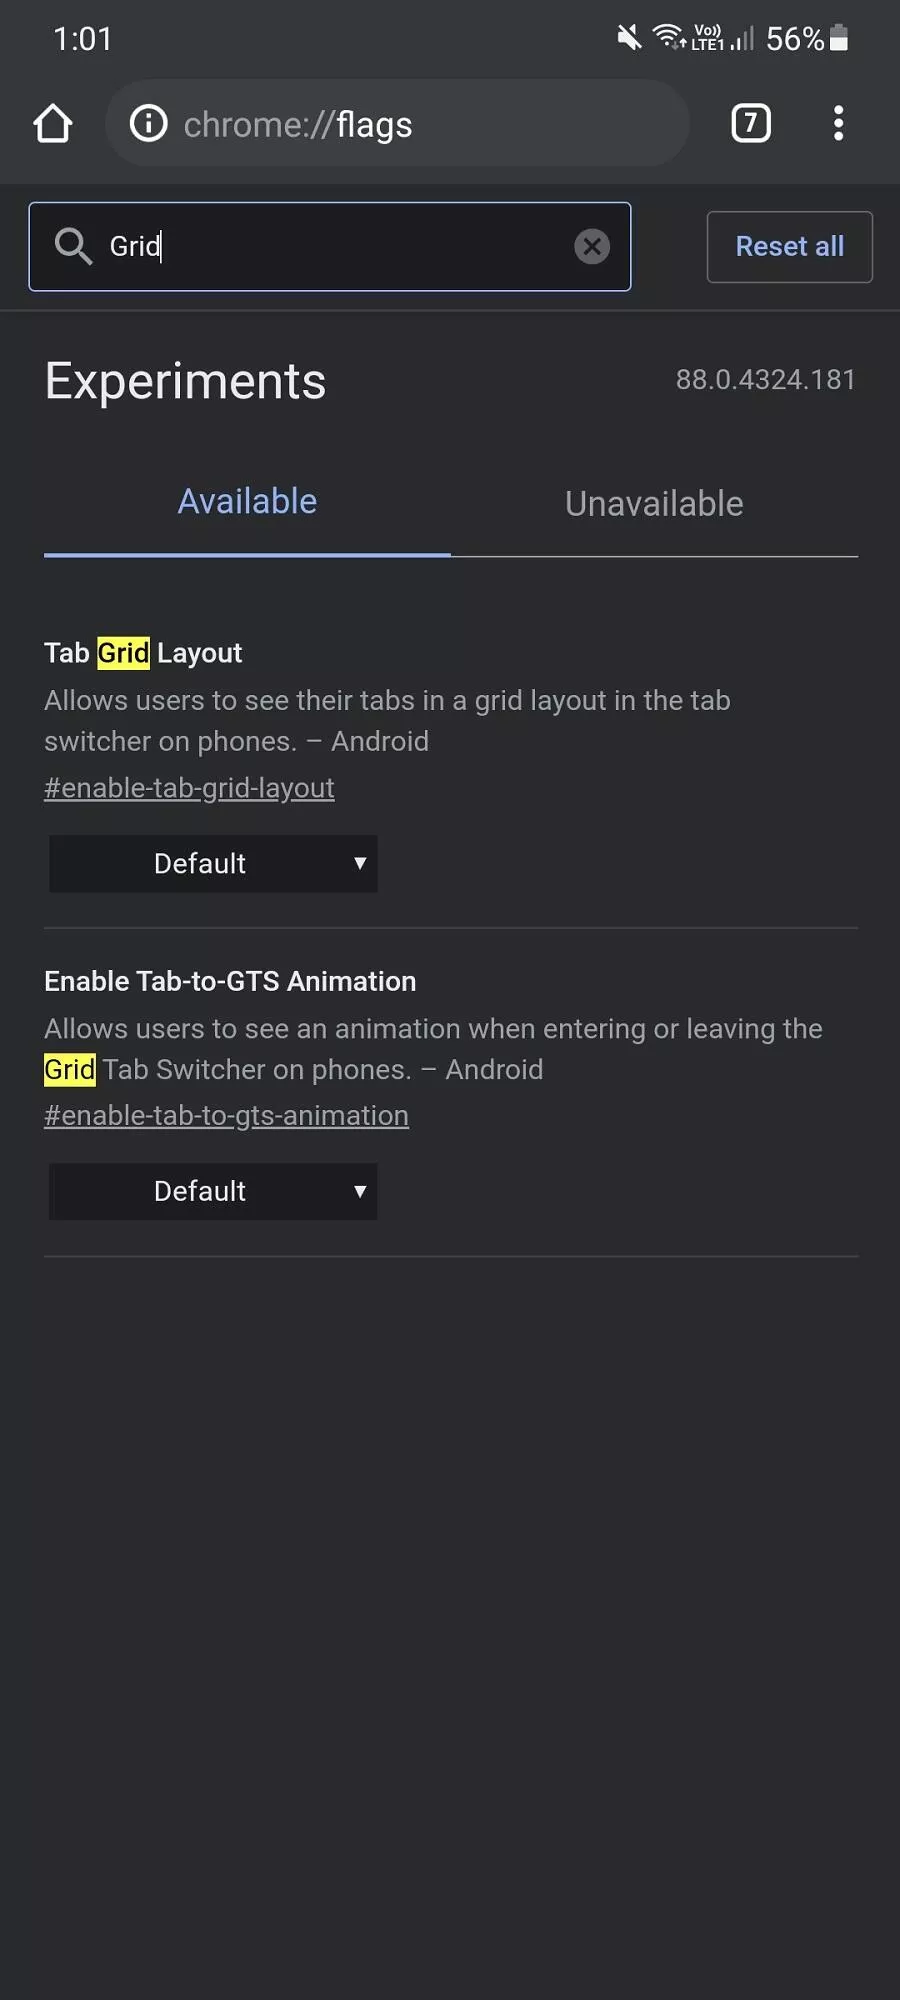Open the #enable-tab-grid-layout link
Viewport: 900px width, 2000px height.
[x=189, y=788]
